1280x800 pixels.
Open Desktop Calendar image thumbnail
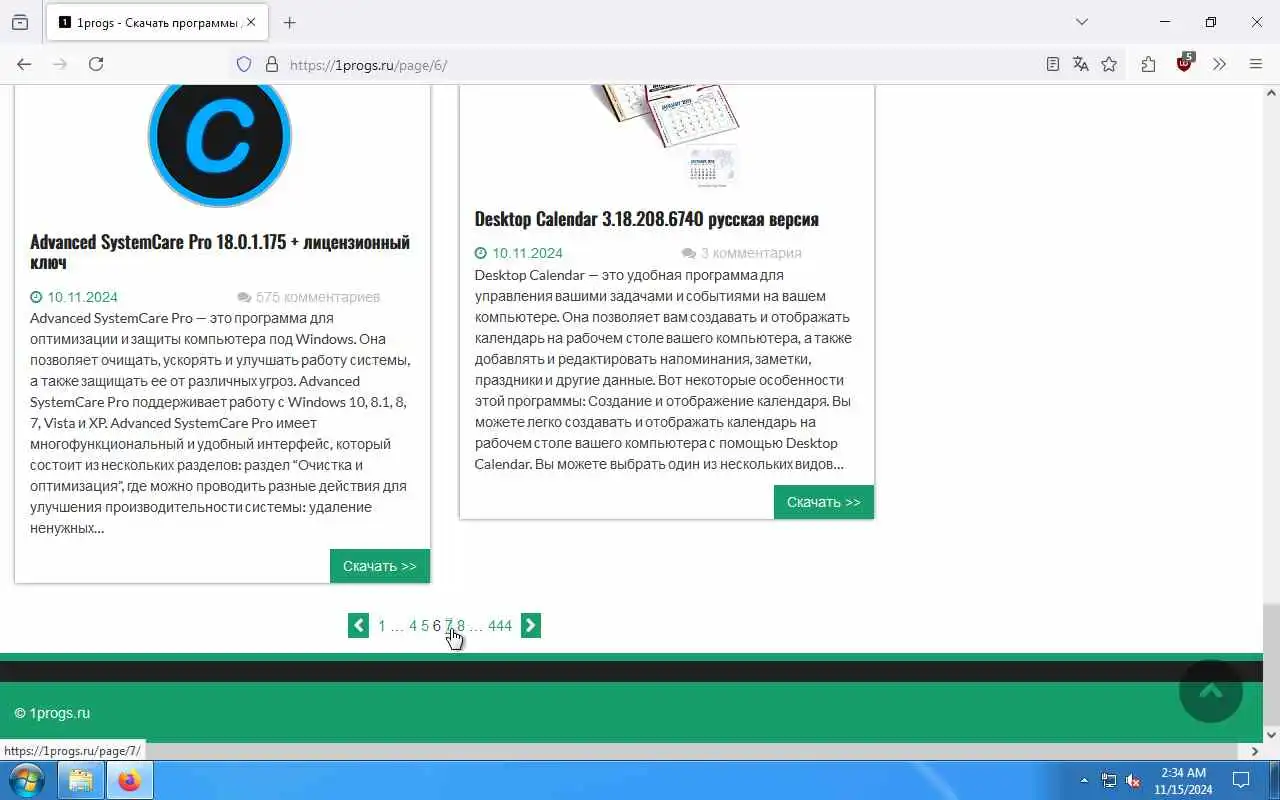666,136
